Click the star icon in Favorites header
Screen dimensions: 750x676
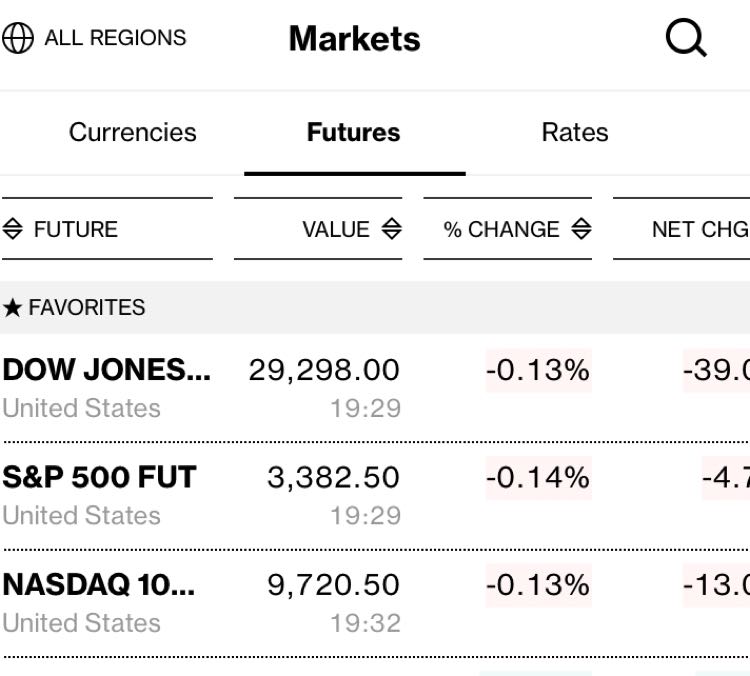(x=12, y=308)
